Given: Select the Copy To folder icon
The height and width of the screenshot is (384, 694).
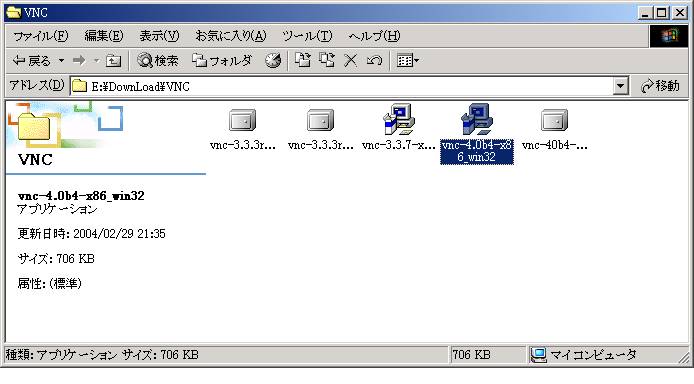Looking at the screenshot, I should (327, 60).
